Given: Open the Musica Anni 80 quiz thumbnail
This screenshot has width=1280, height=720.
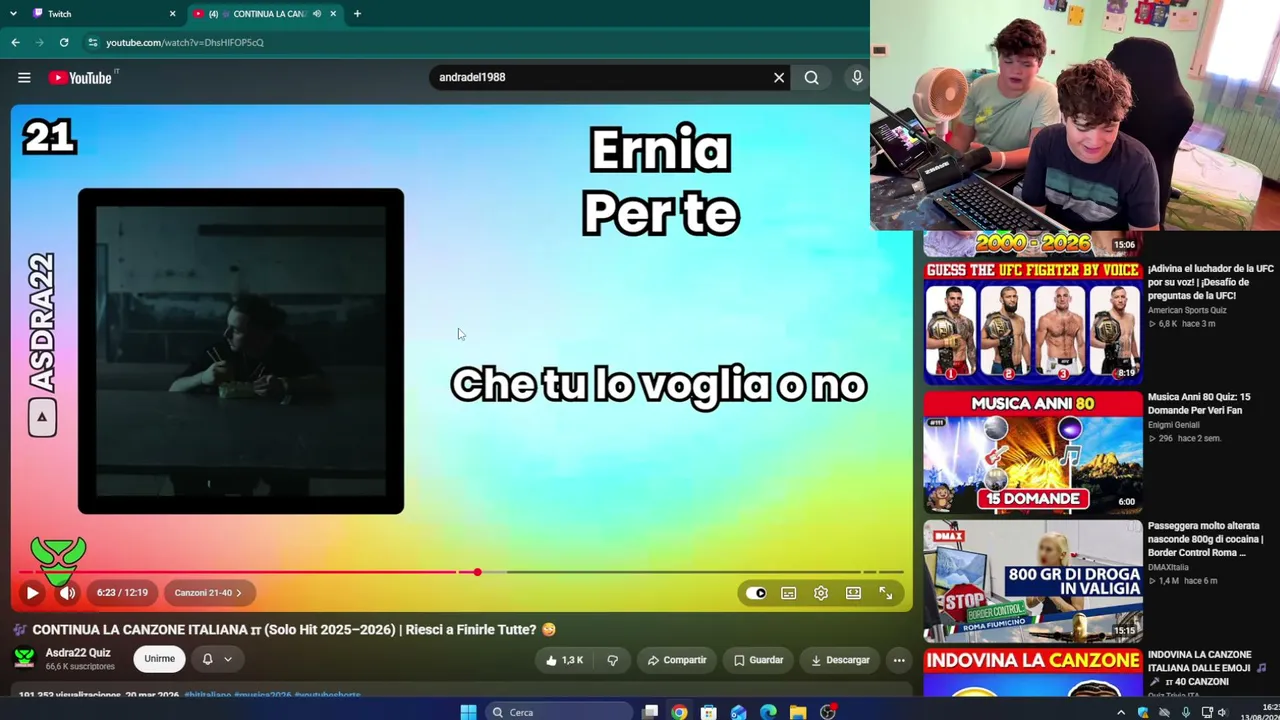Looking at the screenshot, I should (1033, 452).
